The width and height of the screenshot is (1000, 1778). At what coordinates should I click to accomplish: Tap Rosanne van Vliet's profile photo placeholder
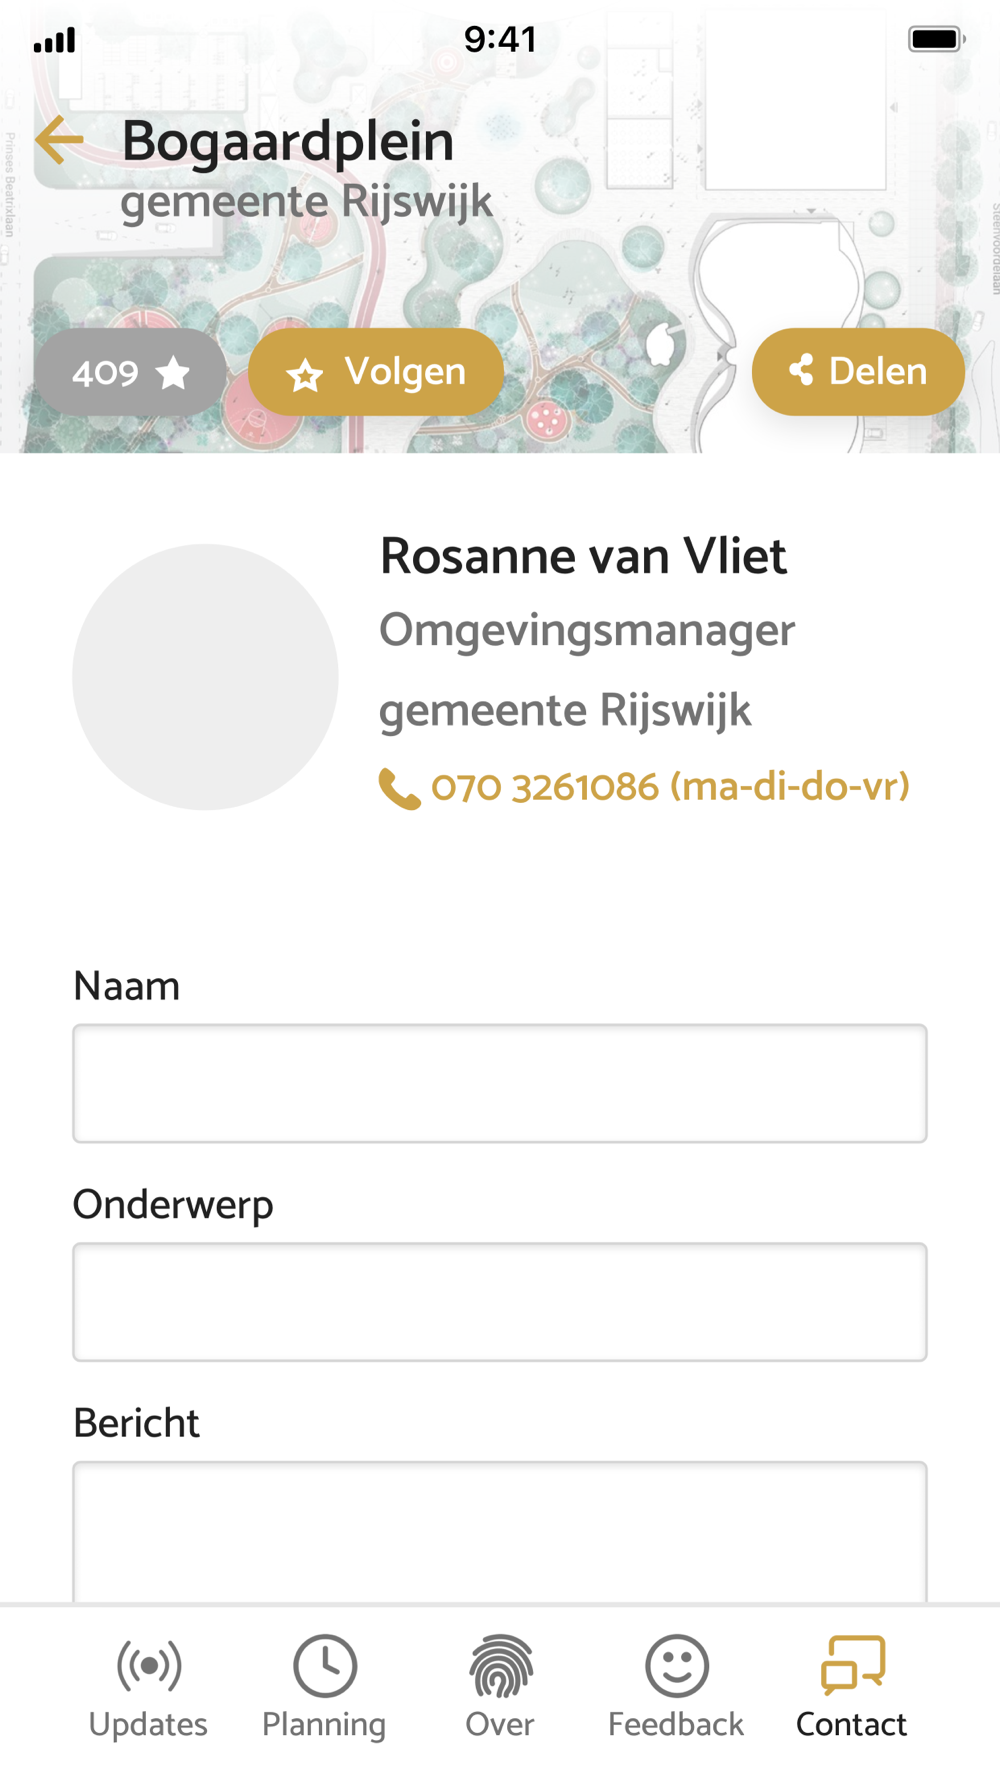(x=205, y=677)
